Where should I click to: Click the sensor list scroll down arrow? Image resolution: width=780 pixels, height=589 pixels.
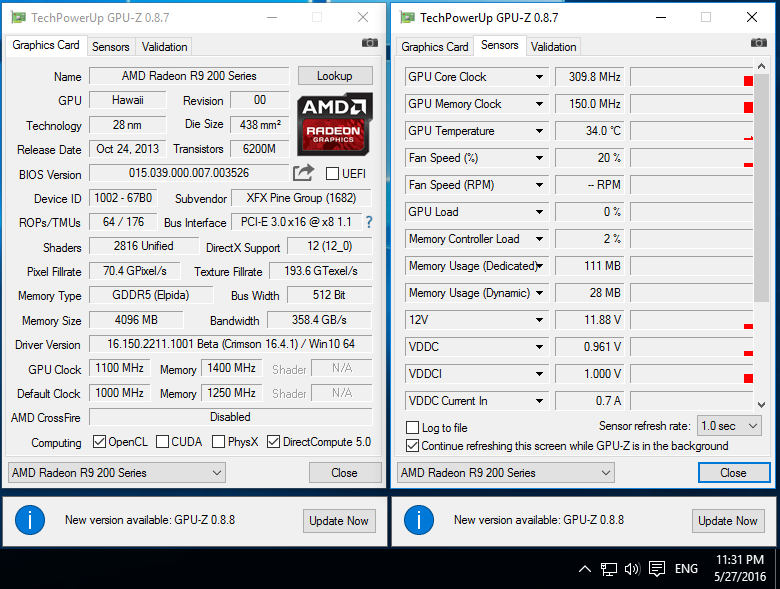761,404
